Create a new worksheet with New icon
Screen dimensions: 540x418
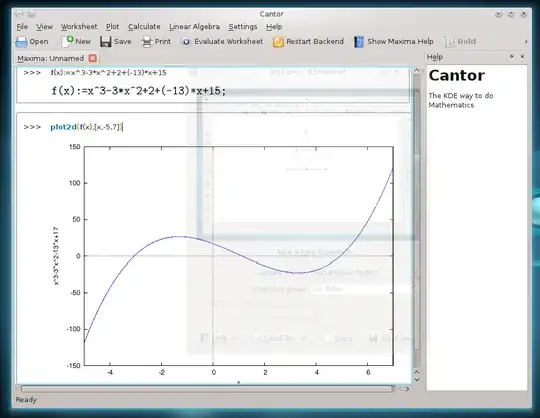(x=67, y=42)
